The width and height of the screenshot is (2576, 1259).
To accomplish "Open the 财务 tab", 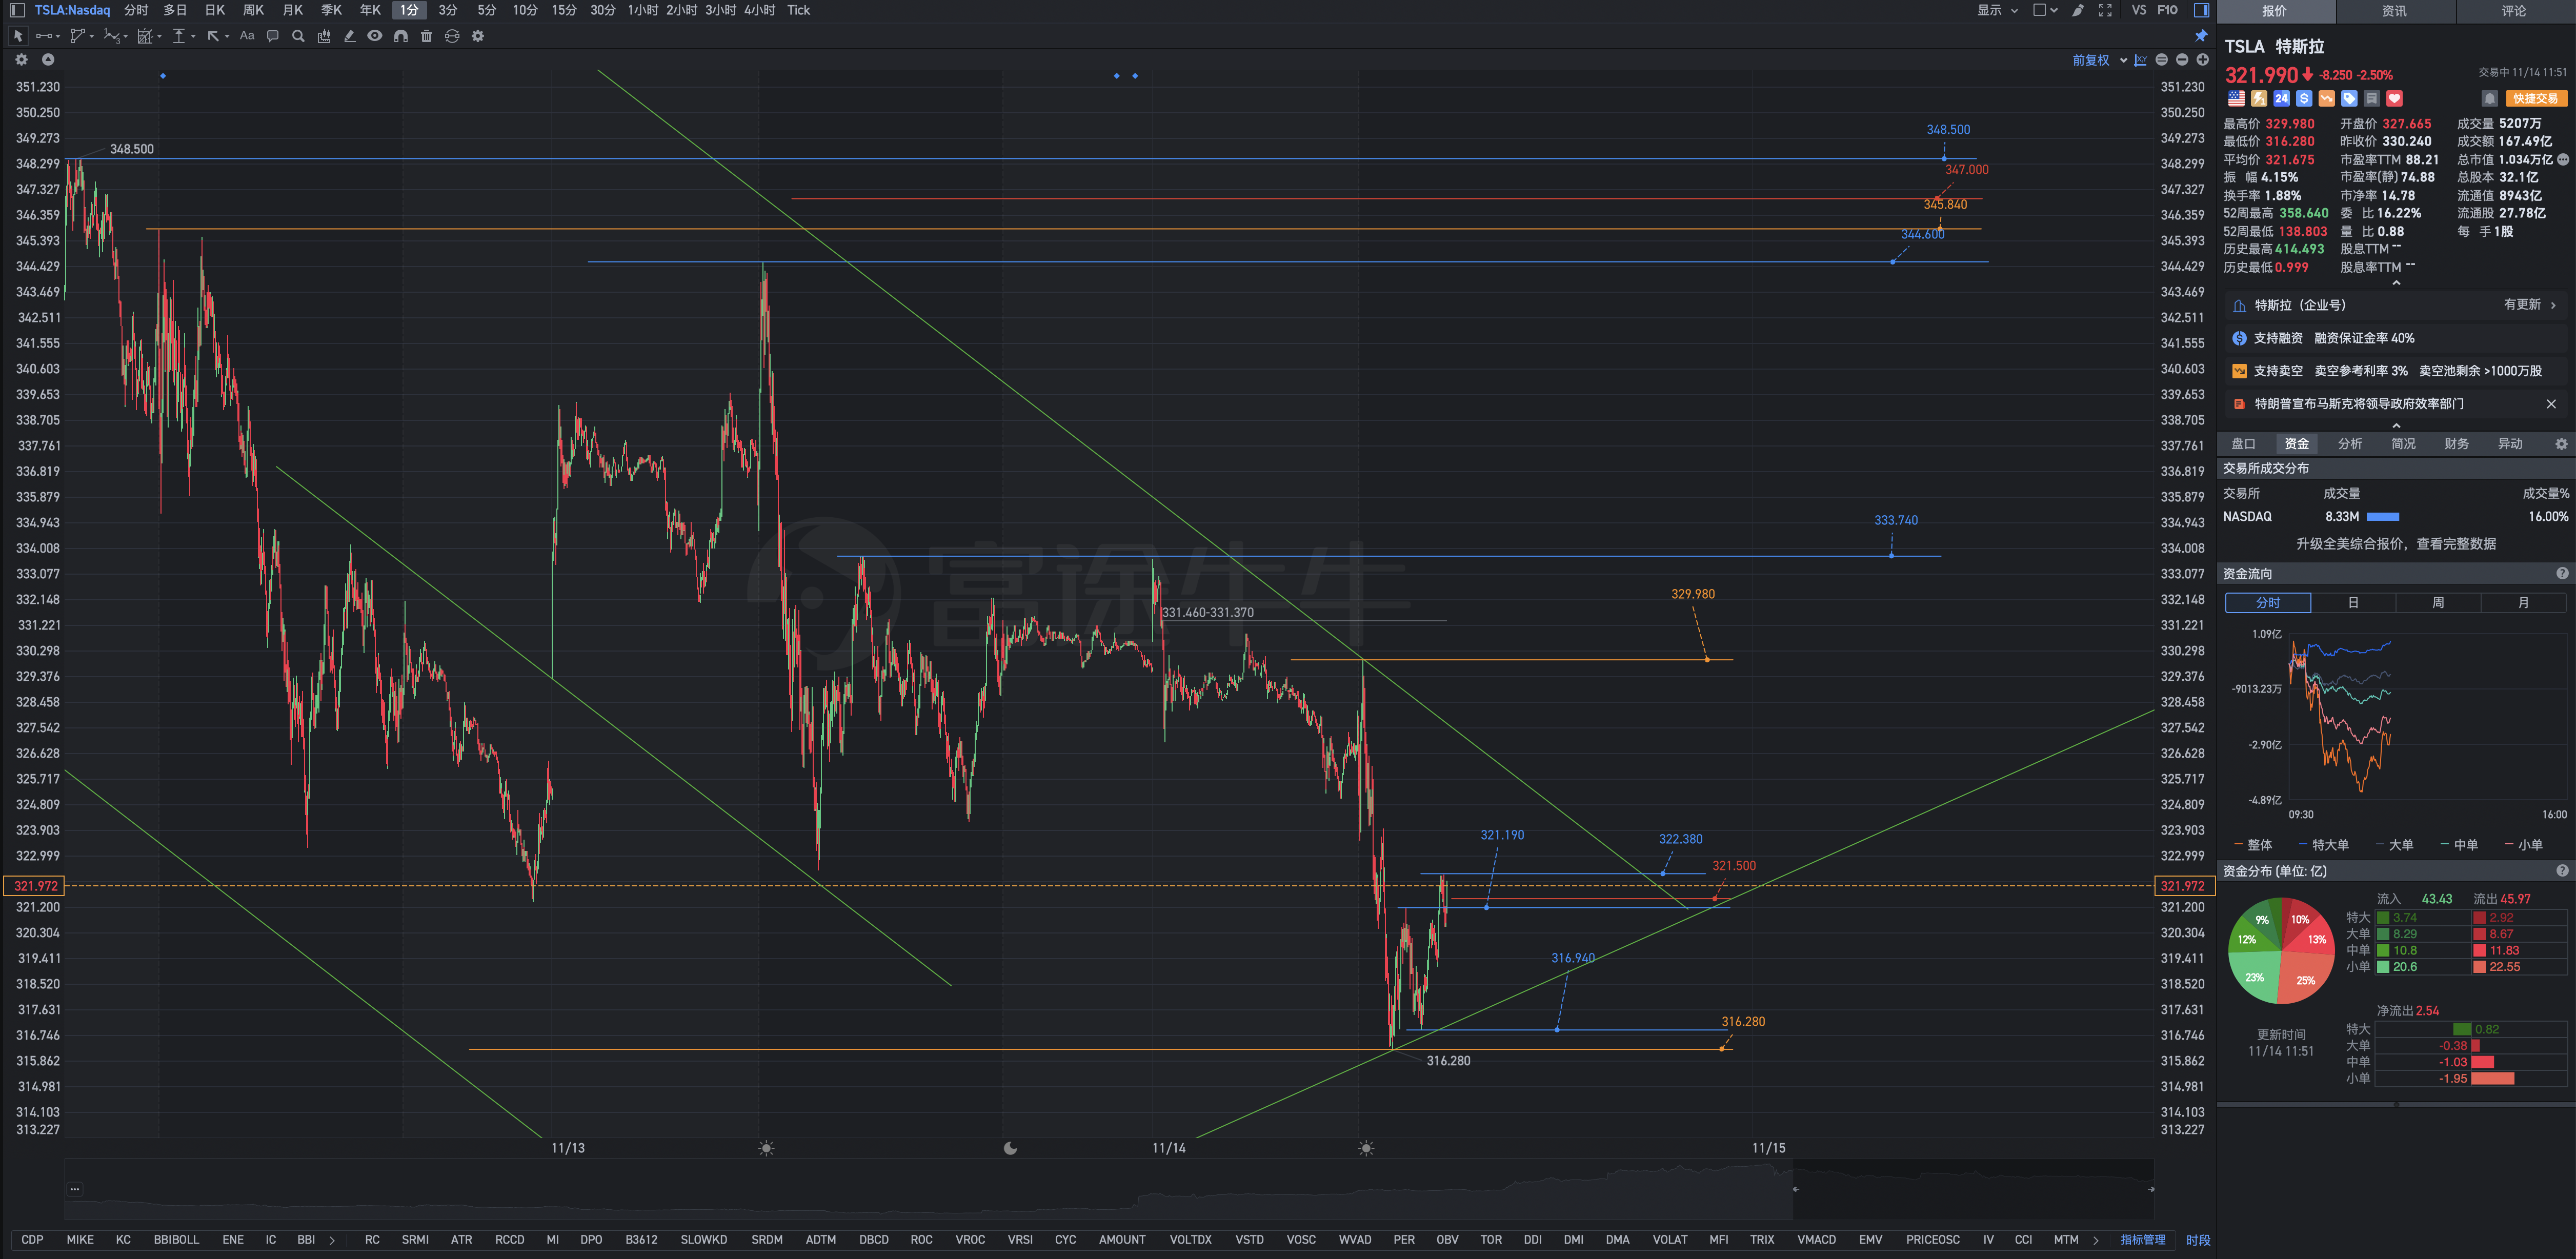I will 2457,444.
